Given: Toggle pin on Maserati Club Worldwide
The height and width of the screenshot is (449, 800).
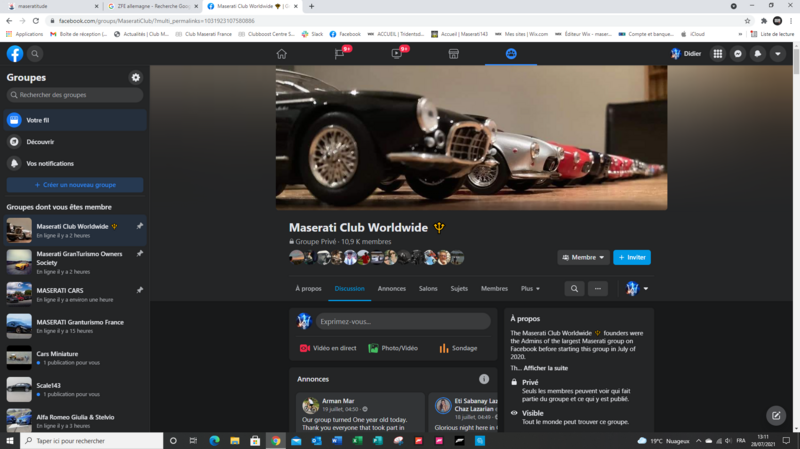Looking at the screenshot, I should (139, 226).
